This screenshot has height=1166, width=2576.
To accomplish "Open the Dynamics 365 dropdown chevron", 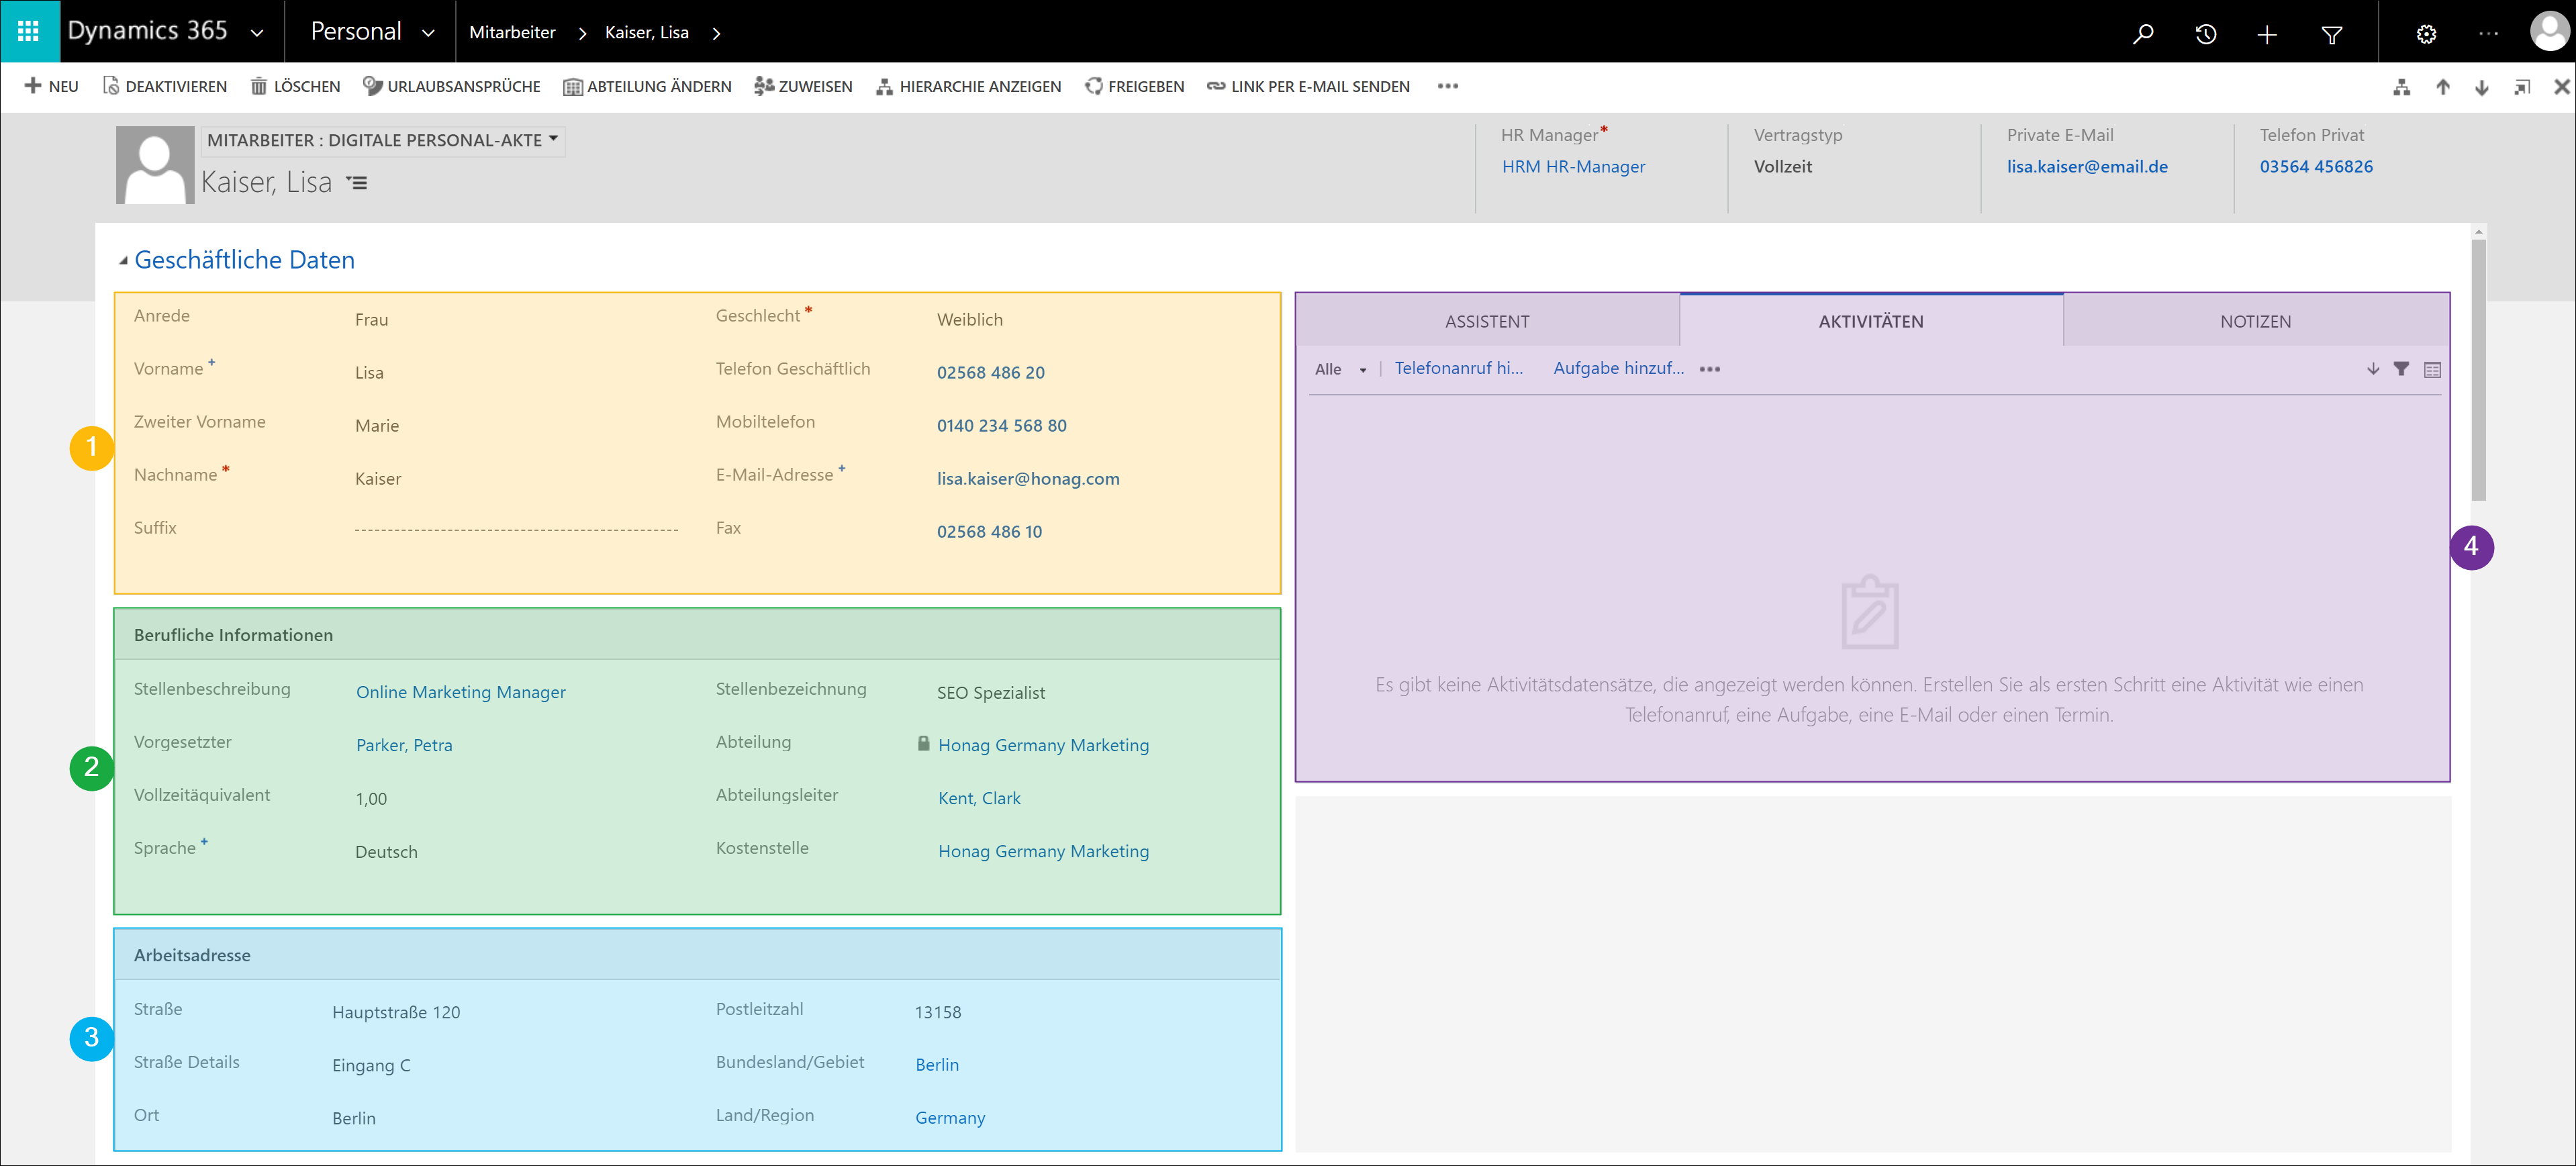I will point(257,33).
